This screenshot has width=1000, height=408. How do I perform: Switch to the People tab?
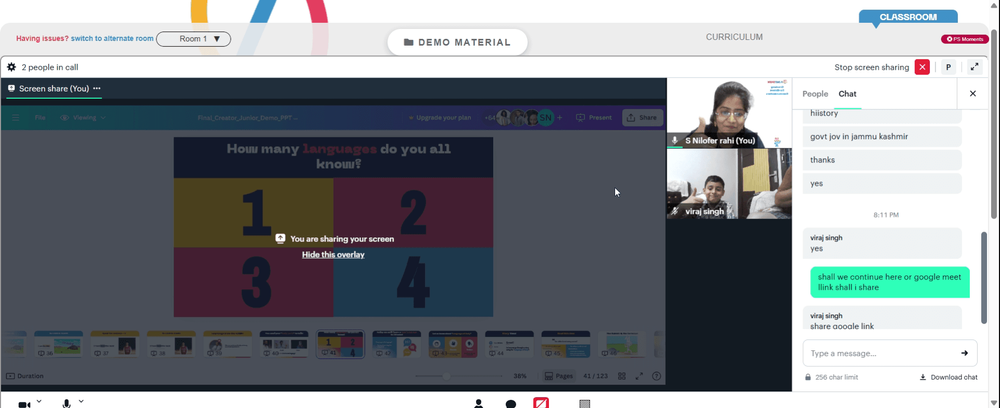coord(815,94)
